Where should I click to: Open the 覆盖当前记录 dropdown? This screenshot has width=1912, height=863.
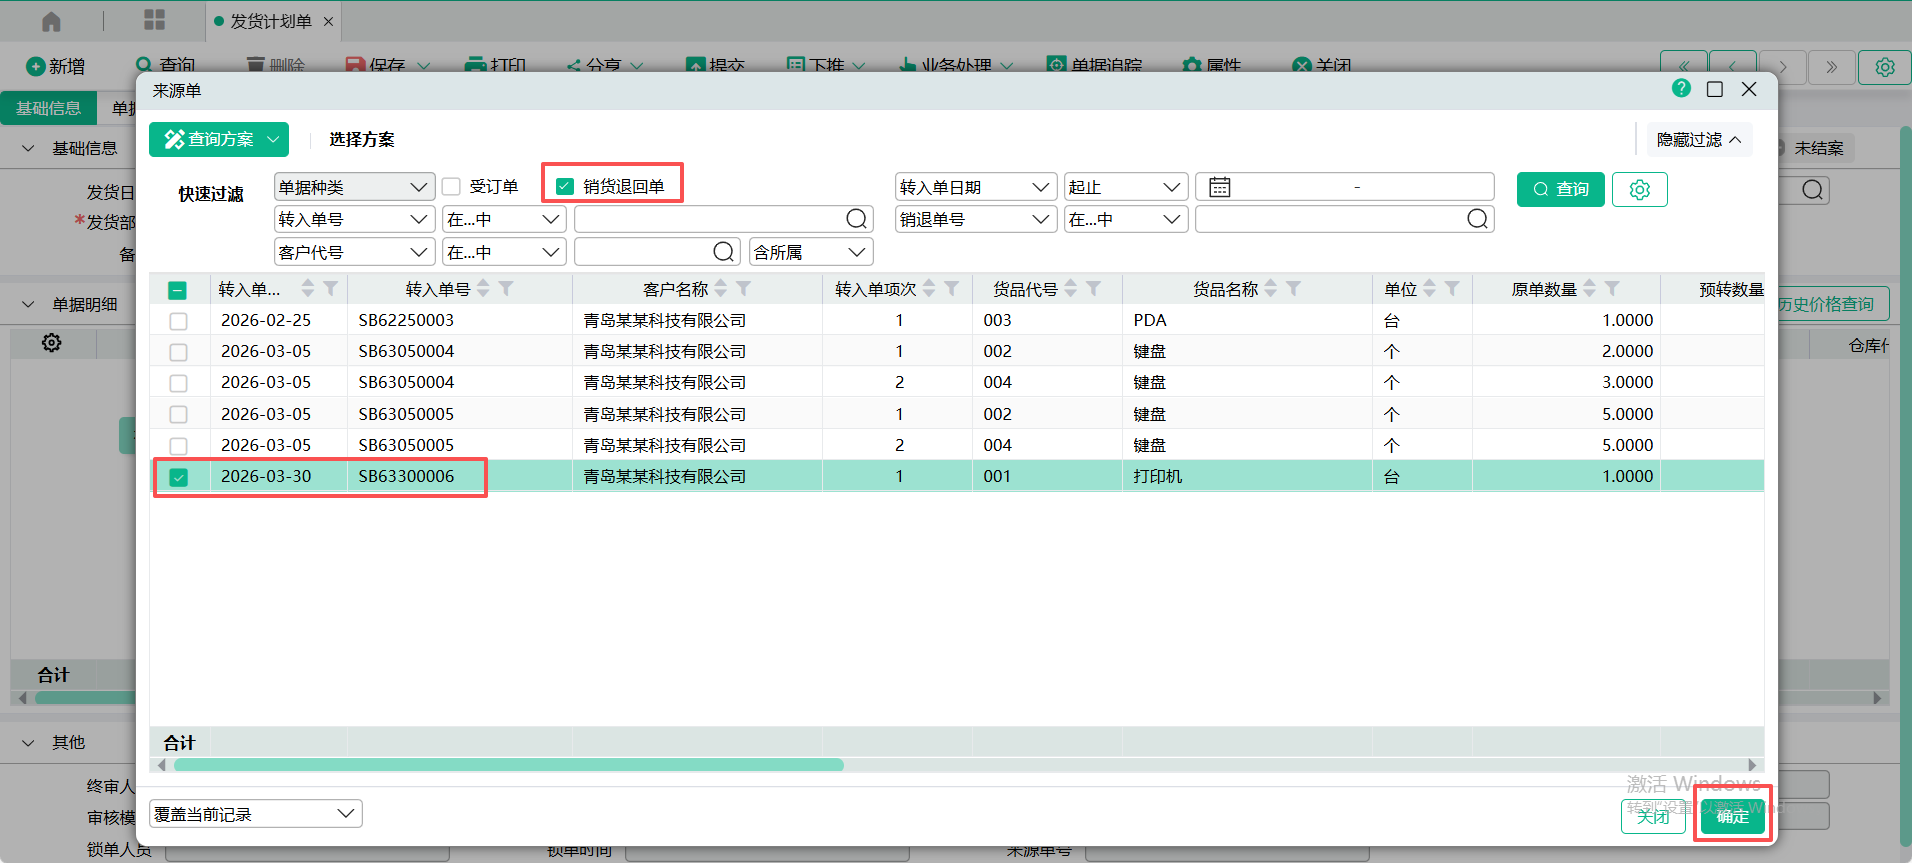[x=255, y=814]
